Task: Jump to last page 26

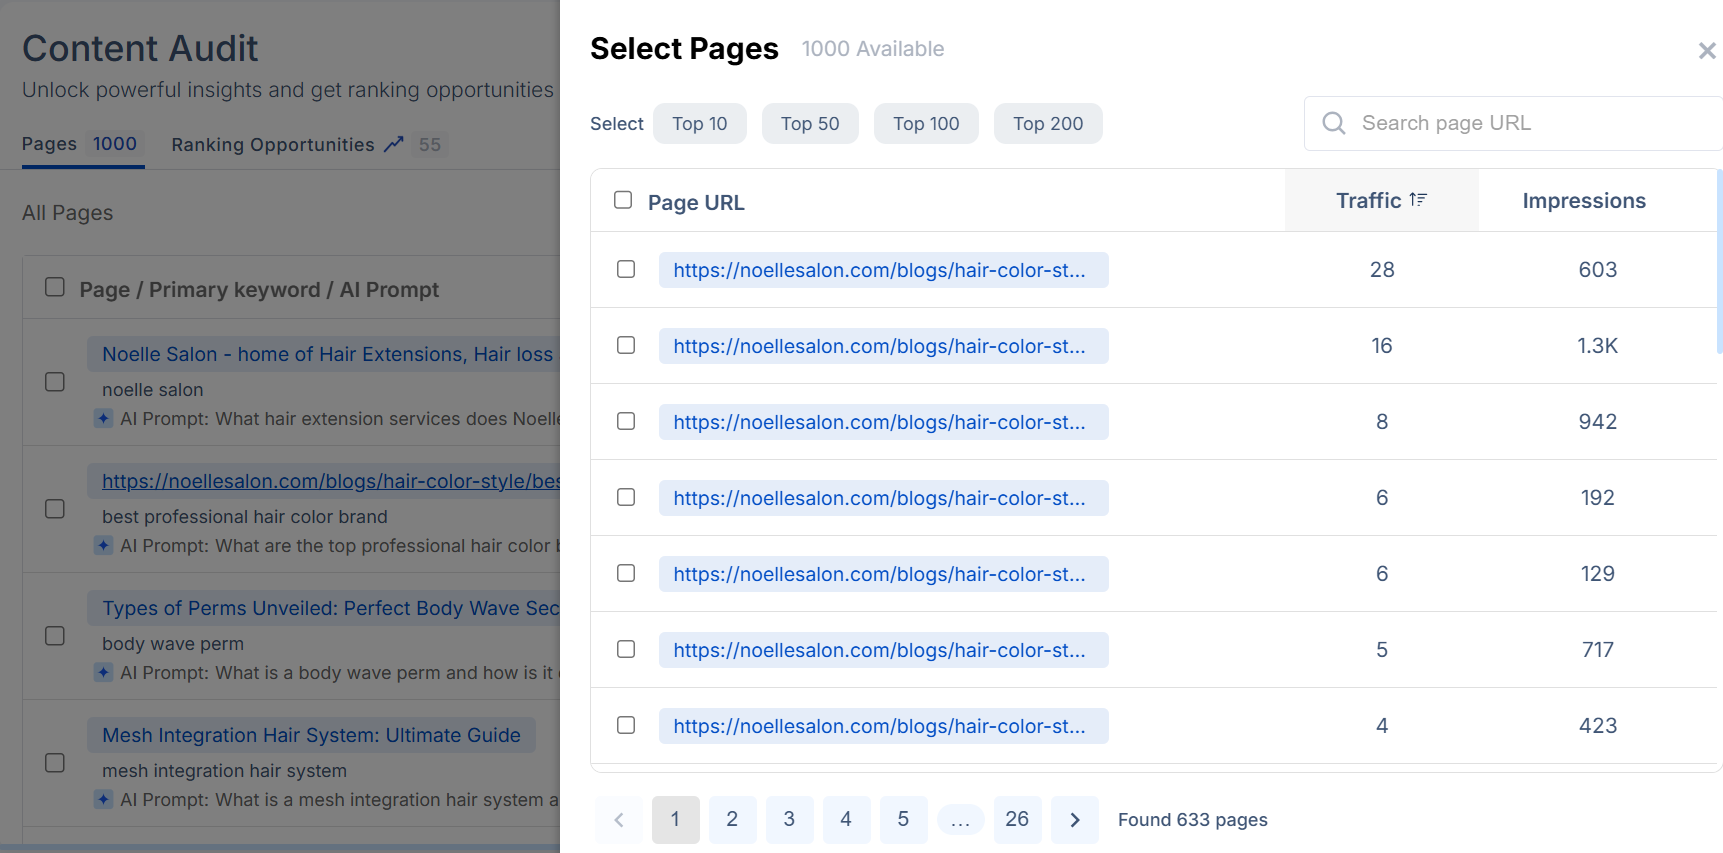Action: click(x=1018, y=820)
